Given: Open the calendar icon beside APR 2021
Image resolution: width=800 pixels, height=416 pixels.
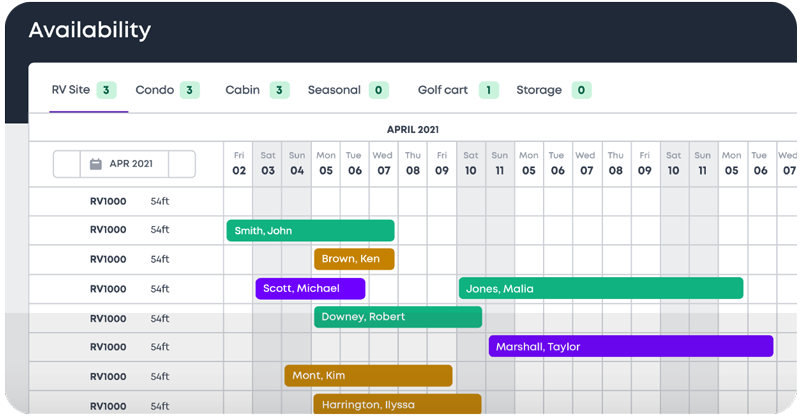Looking at the screenshot, I should pyautogui.click(x=95, y=164).
